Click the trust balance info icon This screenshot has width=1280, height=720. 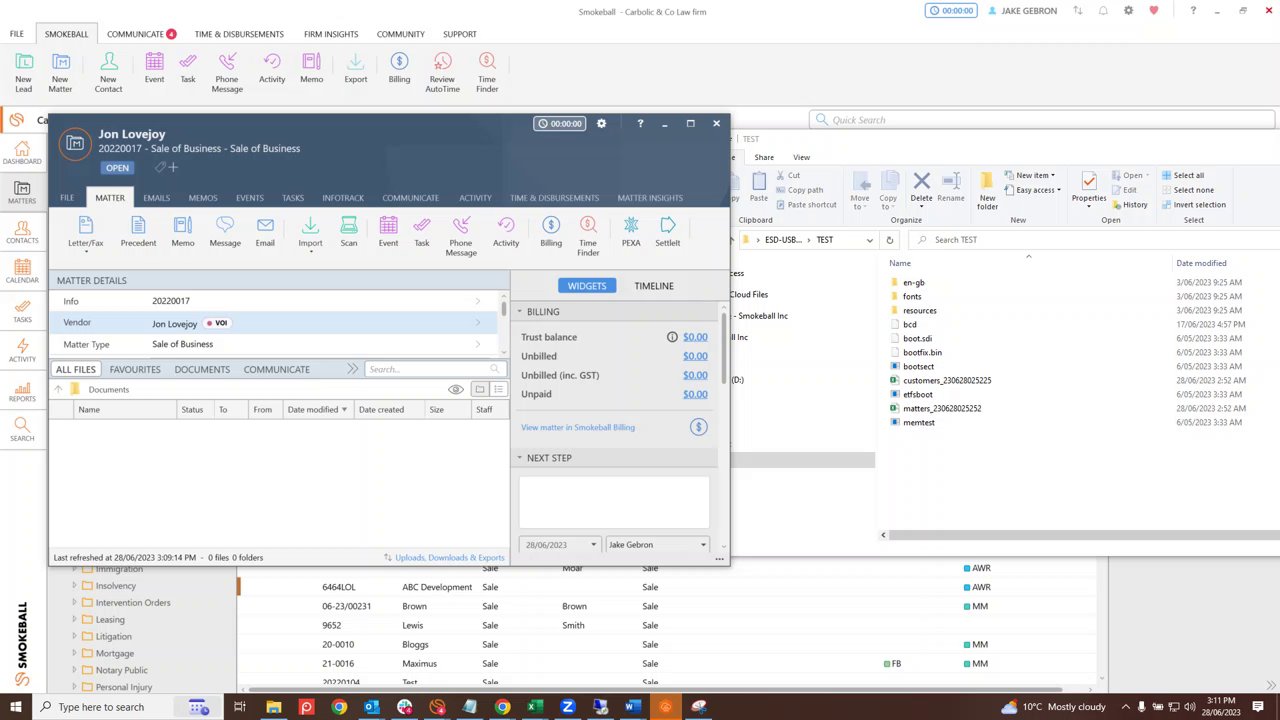[672, 337]
